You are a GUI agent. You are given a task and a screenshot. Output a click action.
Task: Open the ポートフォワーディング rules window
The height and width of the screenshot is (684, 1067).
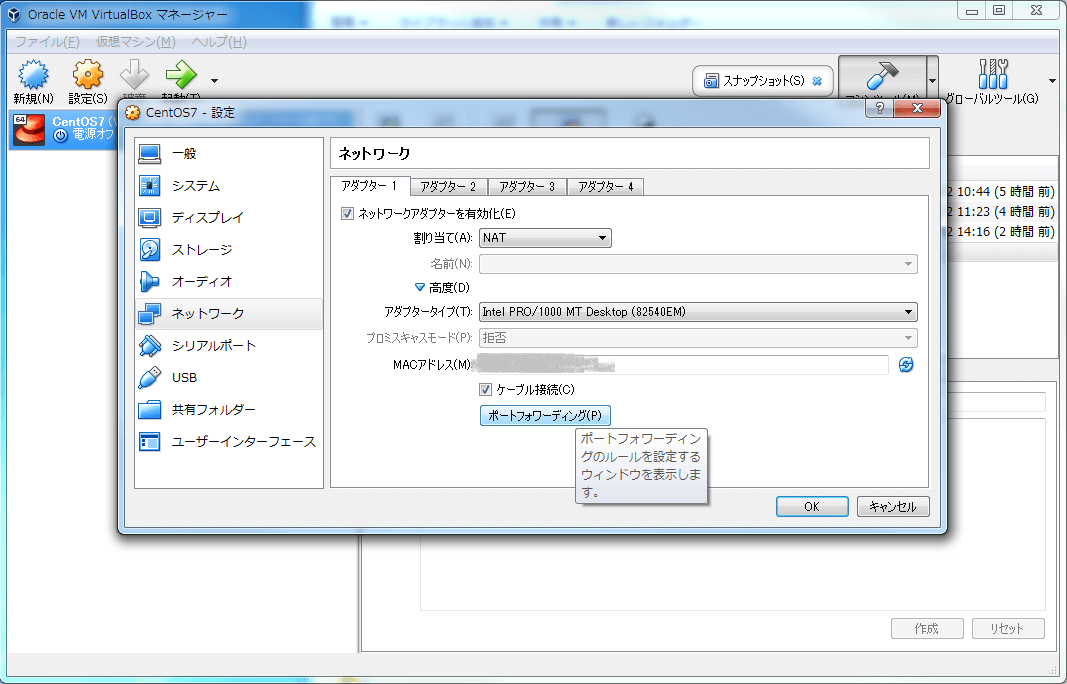coord(545,415)
